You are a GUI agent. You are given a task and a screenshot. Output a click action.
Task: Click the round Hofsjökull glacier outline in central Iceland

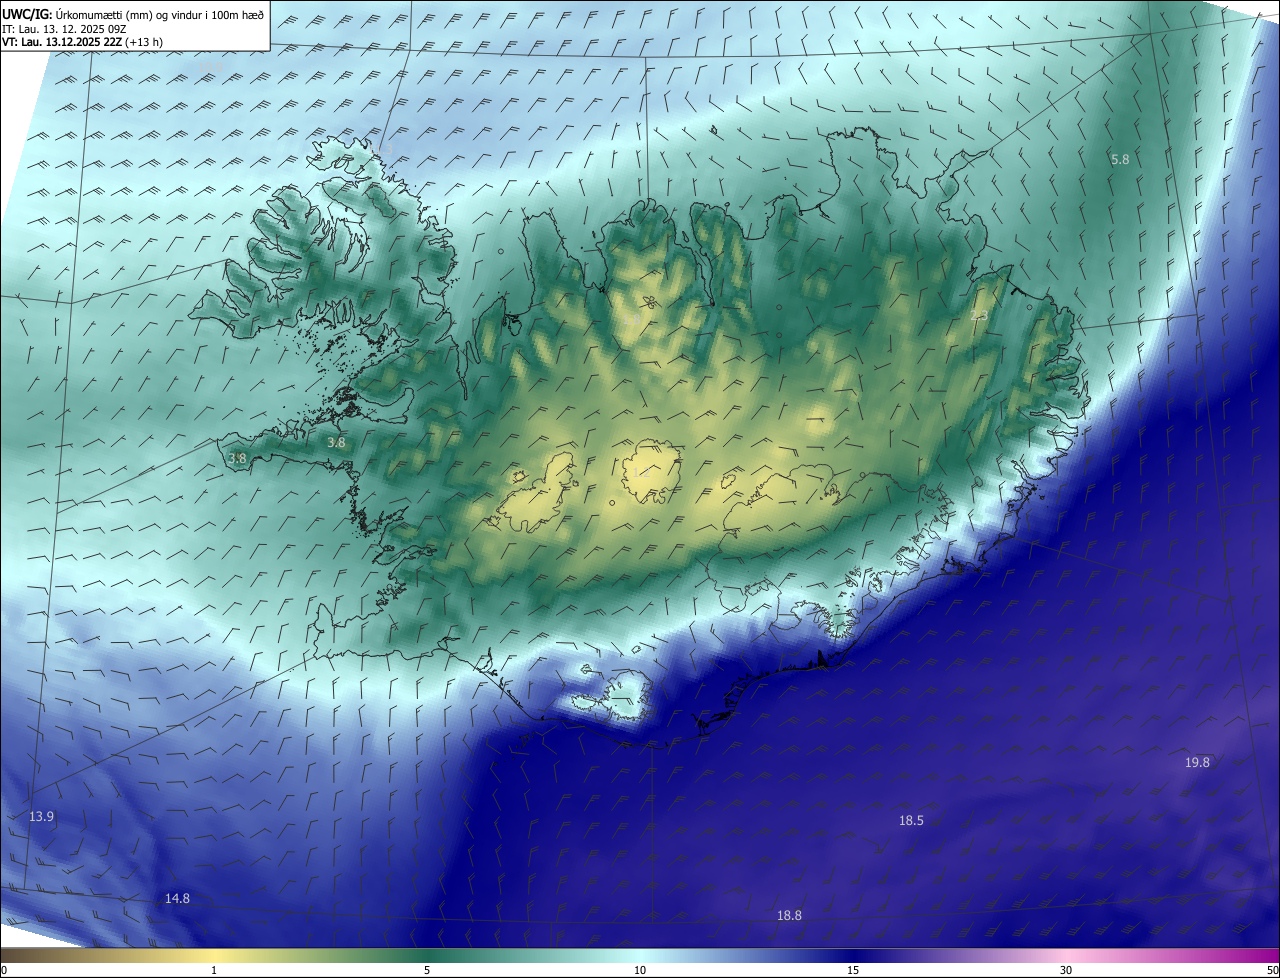tap(651, 471)
